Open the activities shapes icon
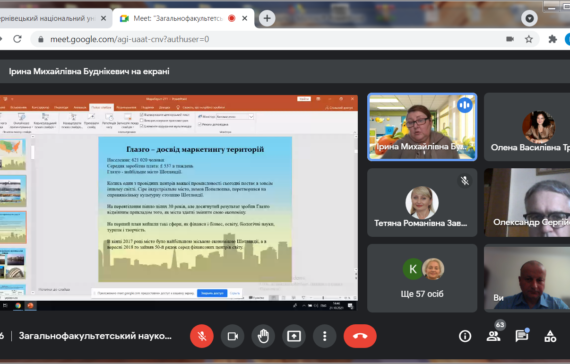 coord(550,336)
